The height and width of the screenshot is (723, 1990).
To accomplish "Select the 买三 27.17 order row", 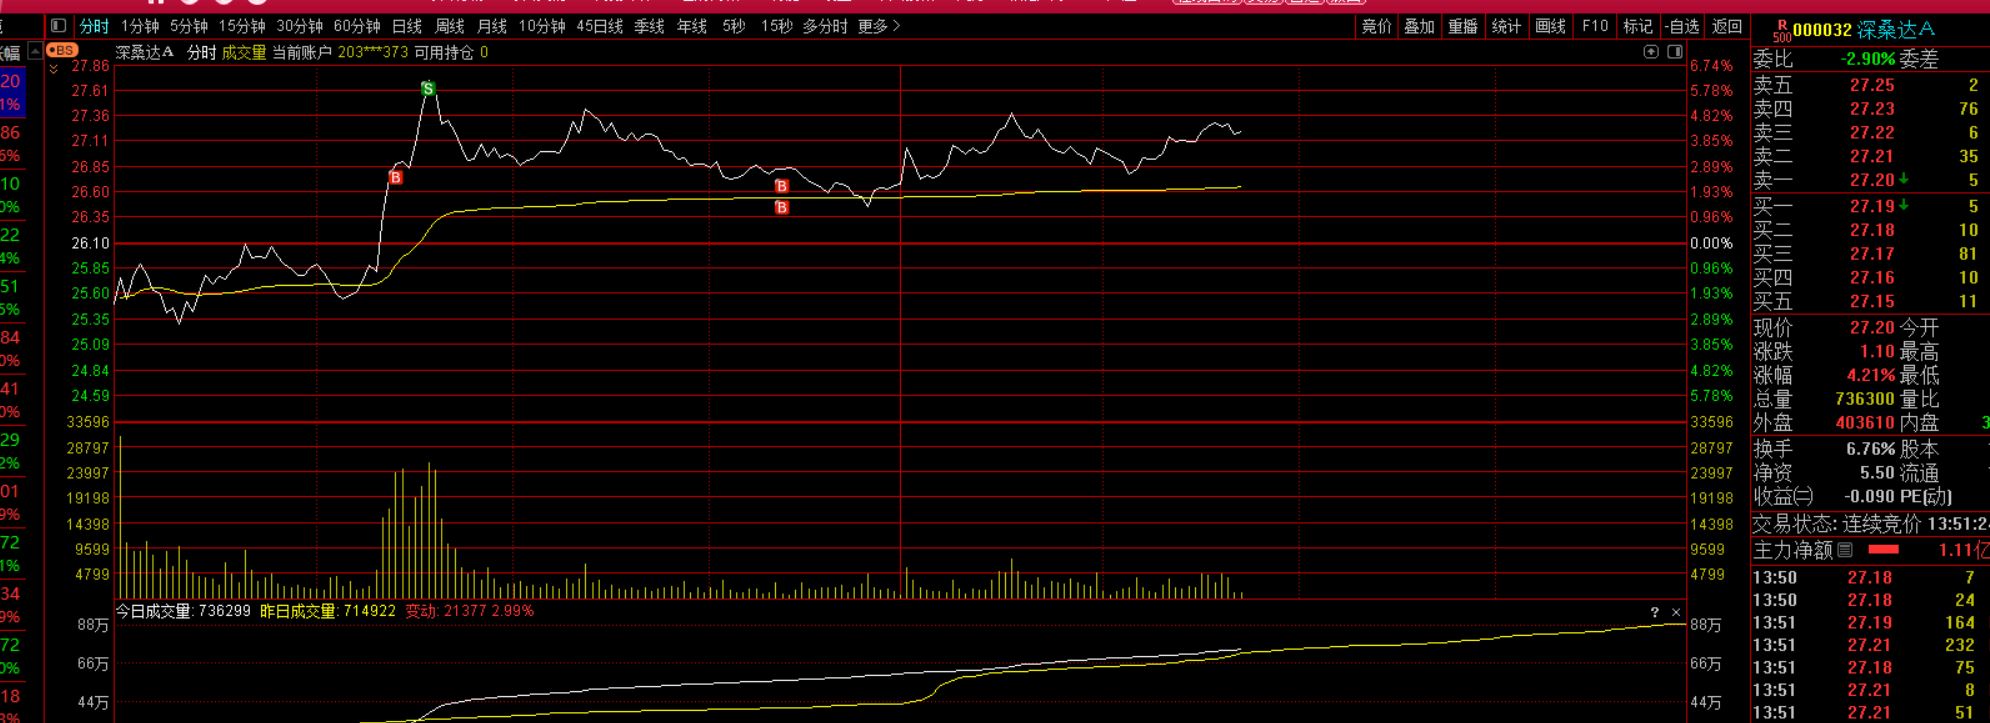I will (1870, 254).
